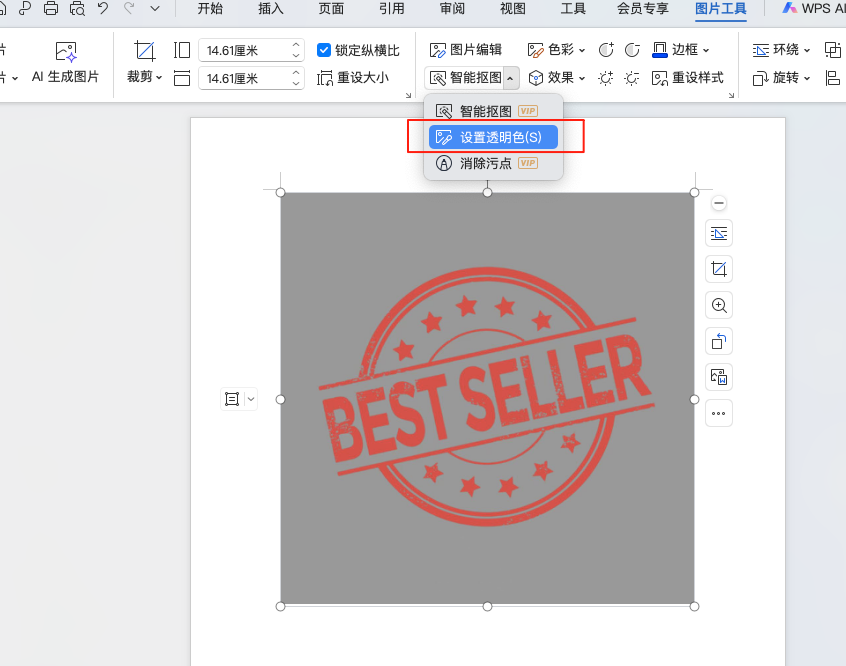Open print preview from quick access bar
The width and height of the screenshot is (846, 666).
click(x=77, y=9)
